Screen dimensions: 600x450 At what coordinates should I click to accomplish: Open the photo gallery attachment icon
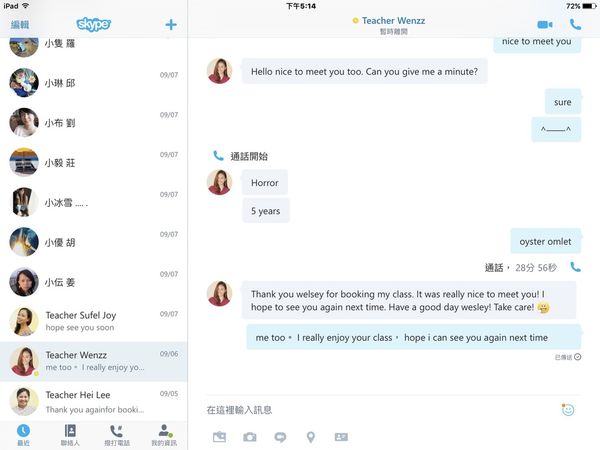(219, 437)
